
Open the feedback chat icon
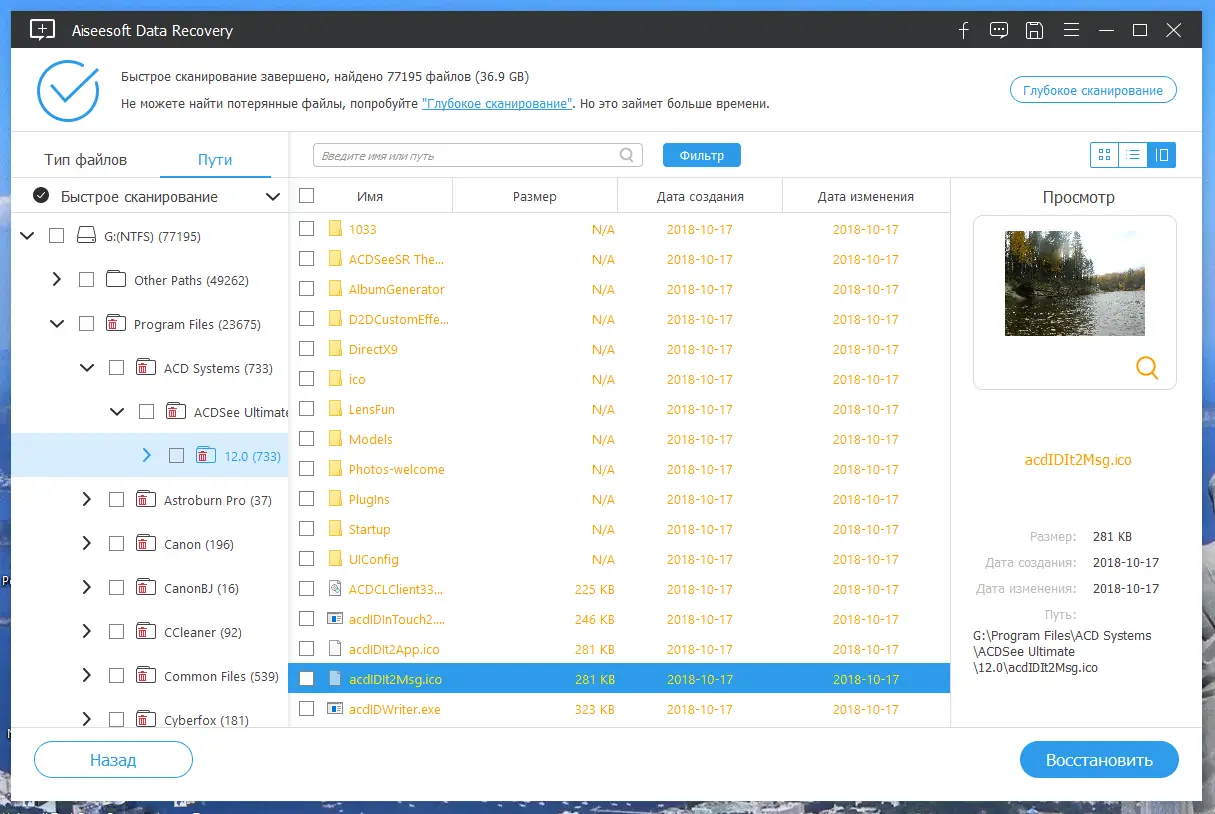(998, 30)
